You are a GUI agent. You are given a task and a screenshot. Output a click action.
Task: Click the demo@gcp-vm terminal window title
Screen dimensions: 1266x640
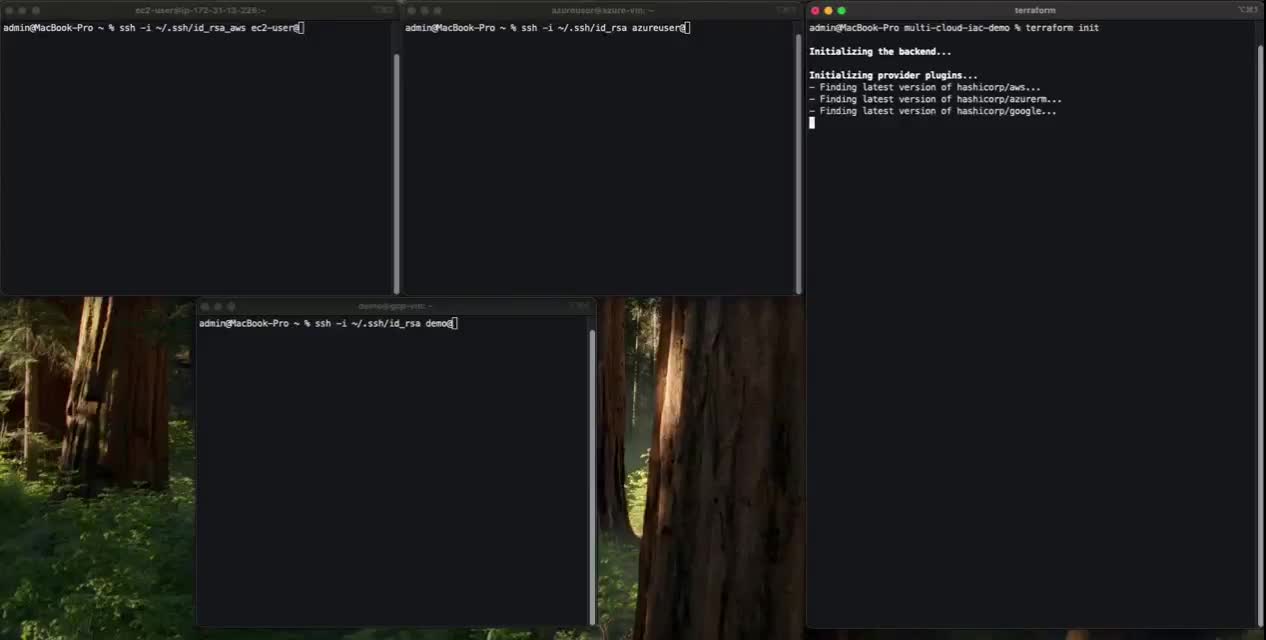tap(395, 306)
